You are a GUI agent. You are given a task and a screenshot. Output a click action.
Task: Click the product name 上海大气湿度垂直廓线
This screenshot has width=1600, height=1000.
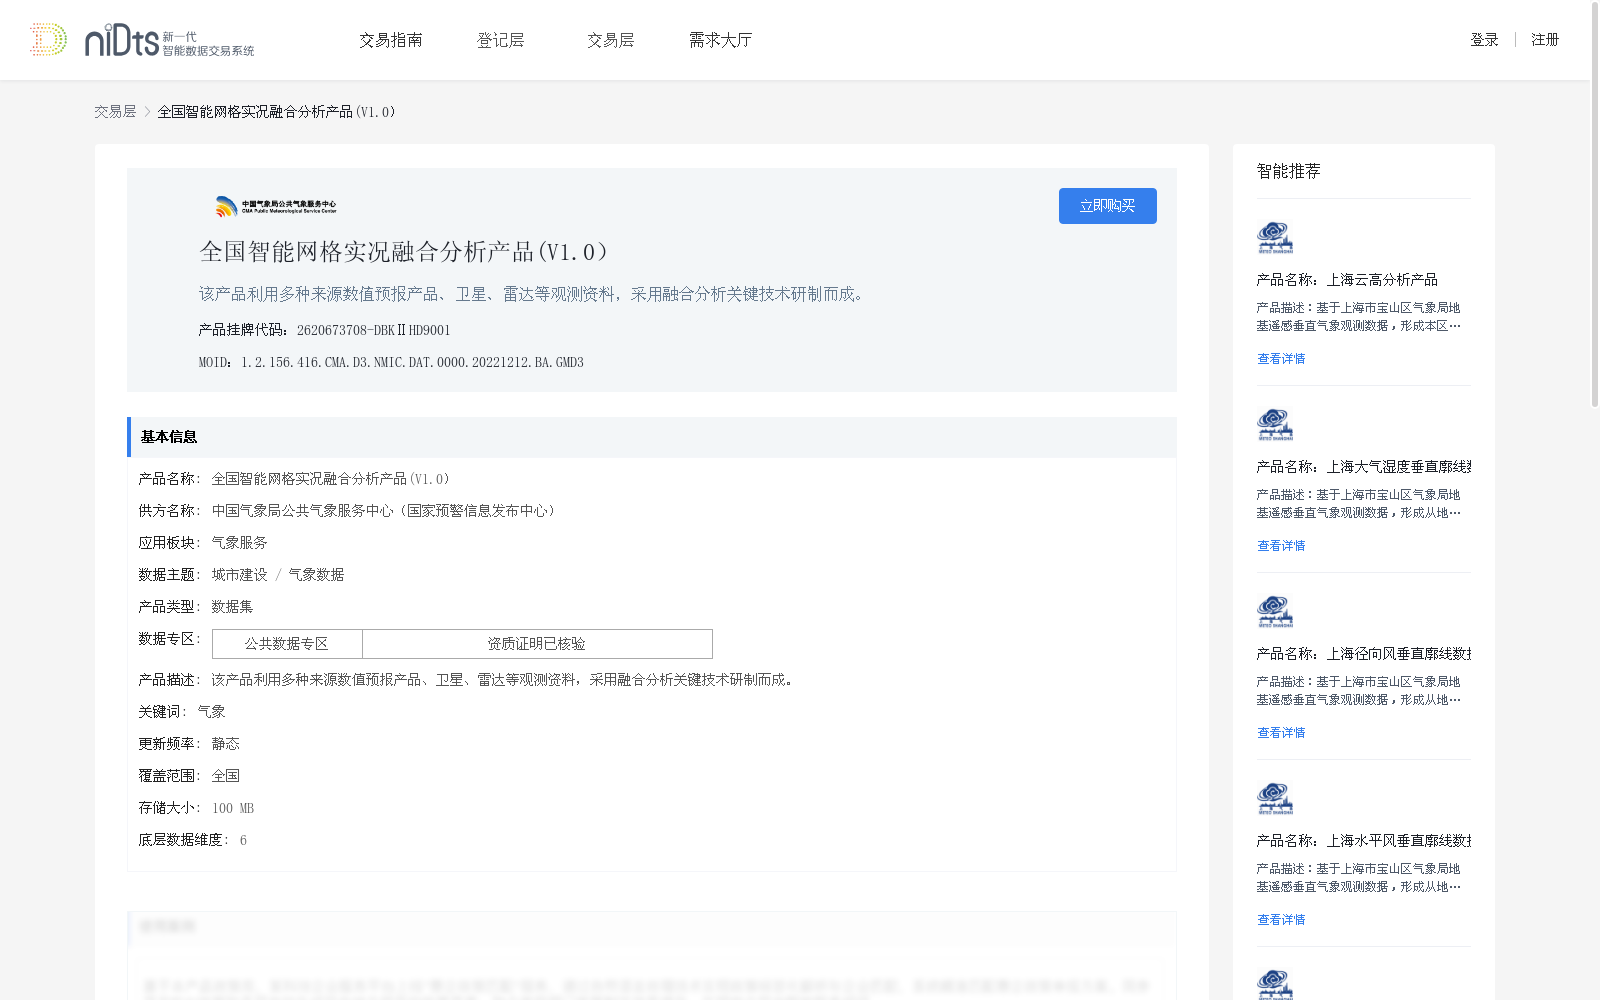1399,467
